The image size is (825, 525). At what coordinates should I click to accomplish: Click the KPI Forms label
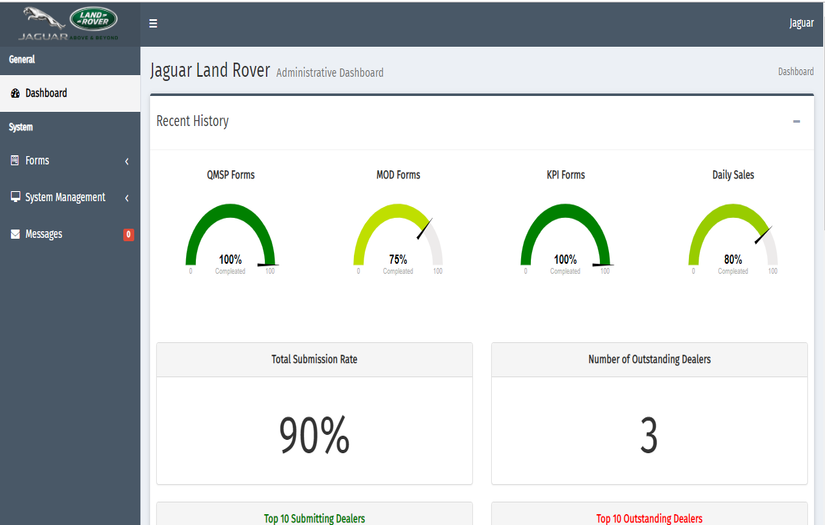click(566, 175)
